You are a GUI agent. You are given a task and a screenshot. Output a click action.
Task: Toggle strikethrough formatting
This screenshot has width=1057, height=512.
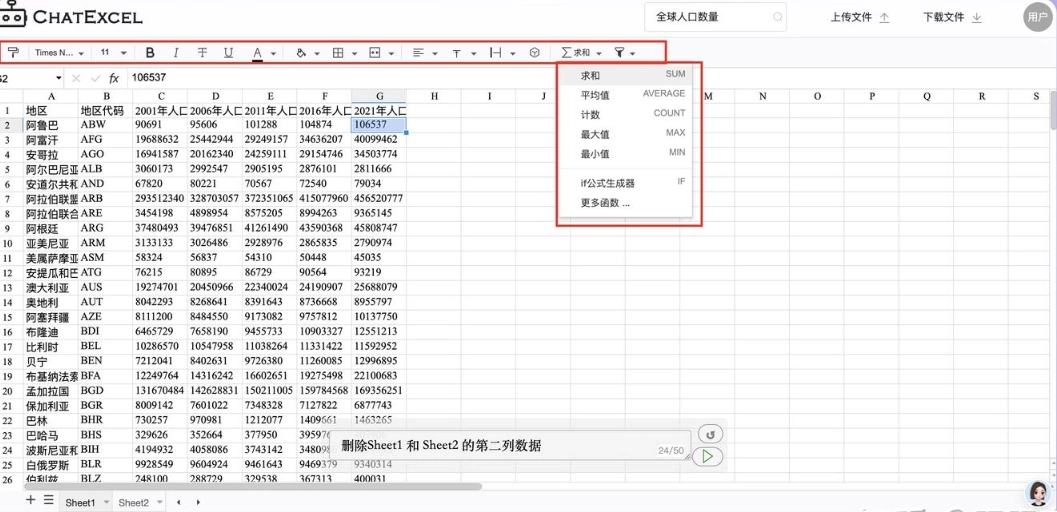point(203,52)
